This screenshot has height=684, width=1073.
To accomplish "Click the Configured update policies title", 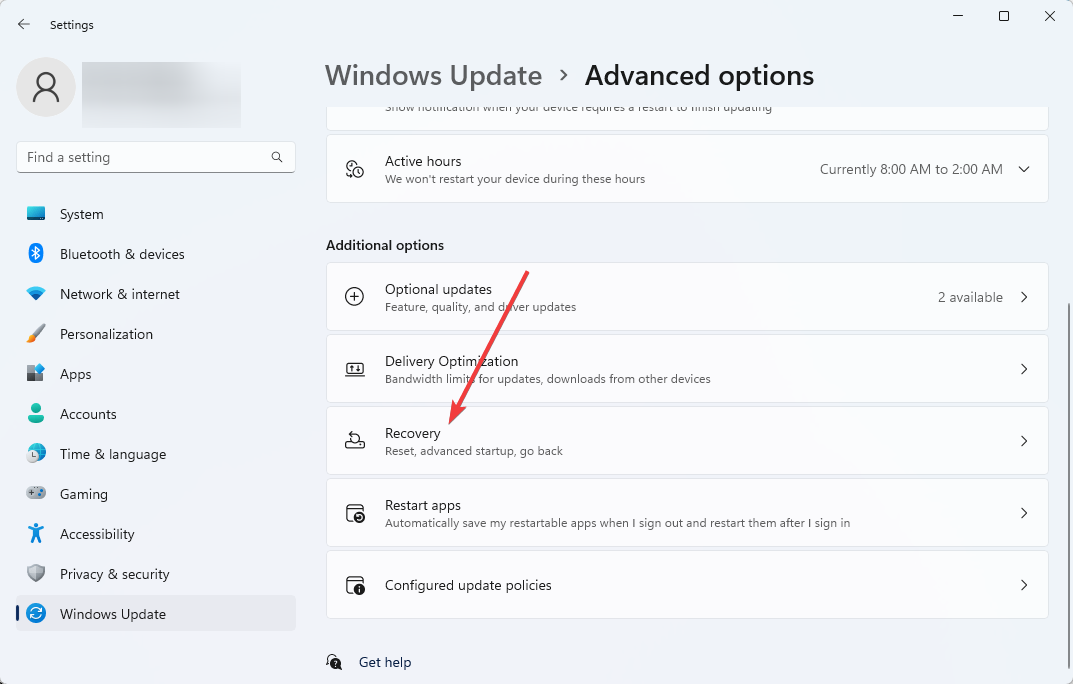I will click(468, 585).
